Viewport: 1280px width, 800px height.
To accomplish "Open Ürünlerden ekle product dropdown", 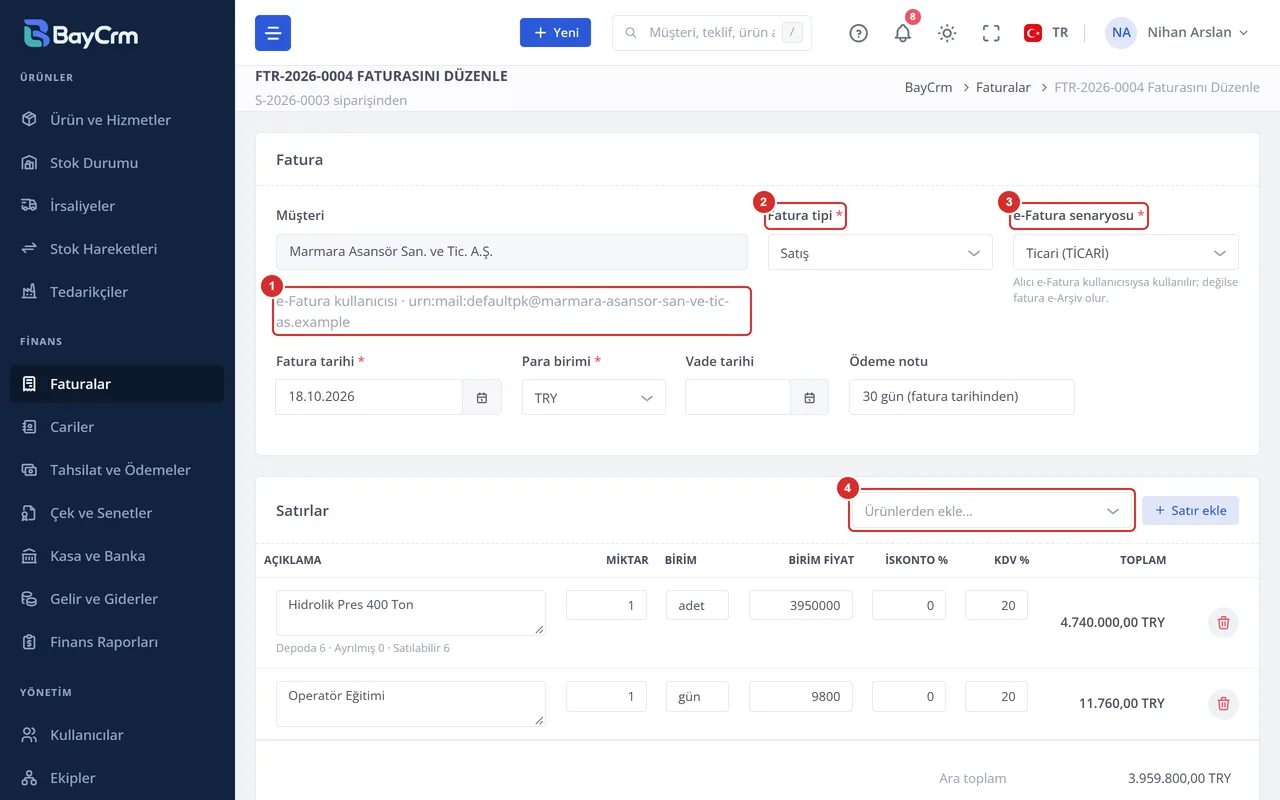I will [991, 511].
